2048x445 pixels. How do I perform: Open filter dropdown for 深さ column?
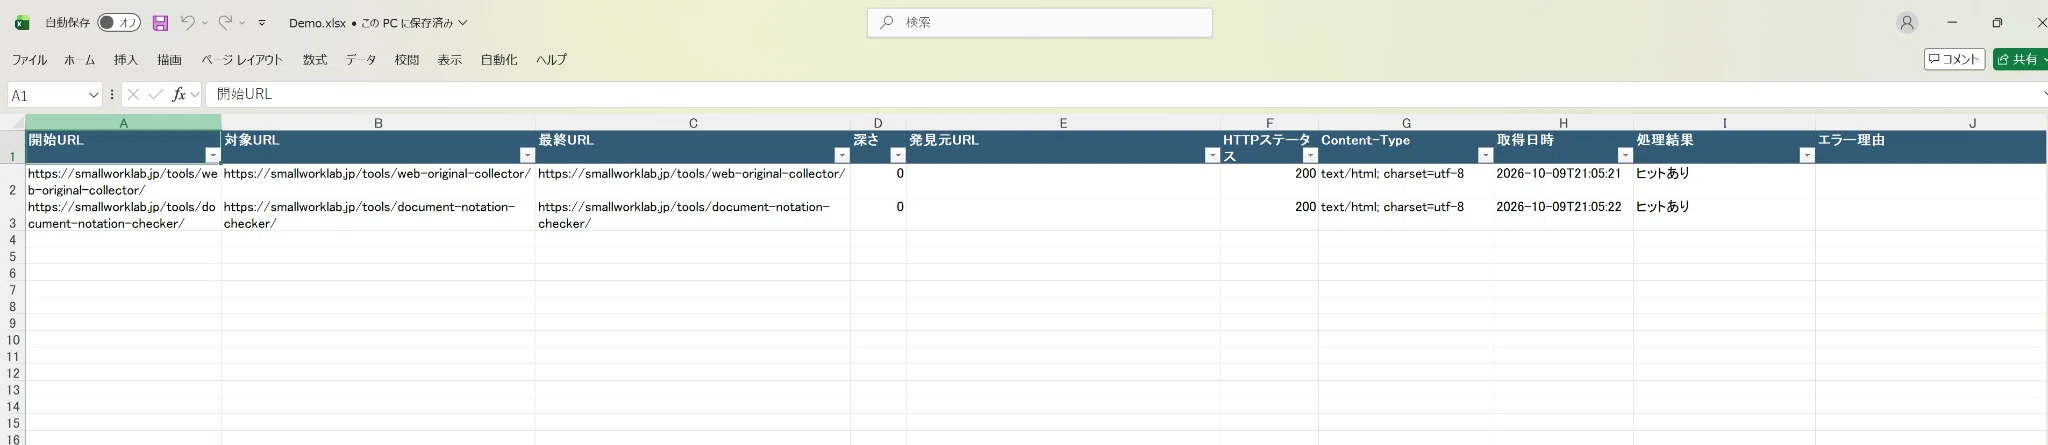coord(898,156)
